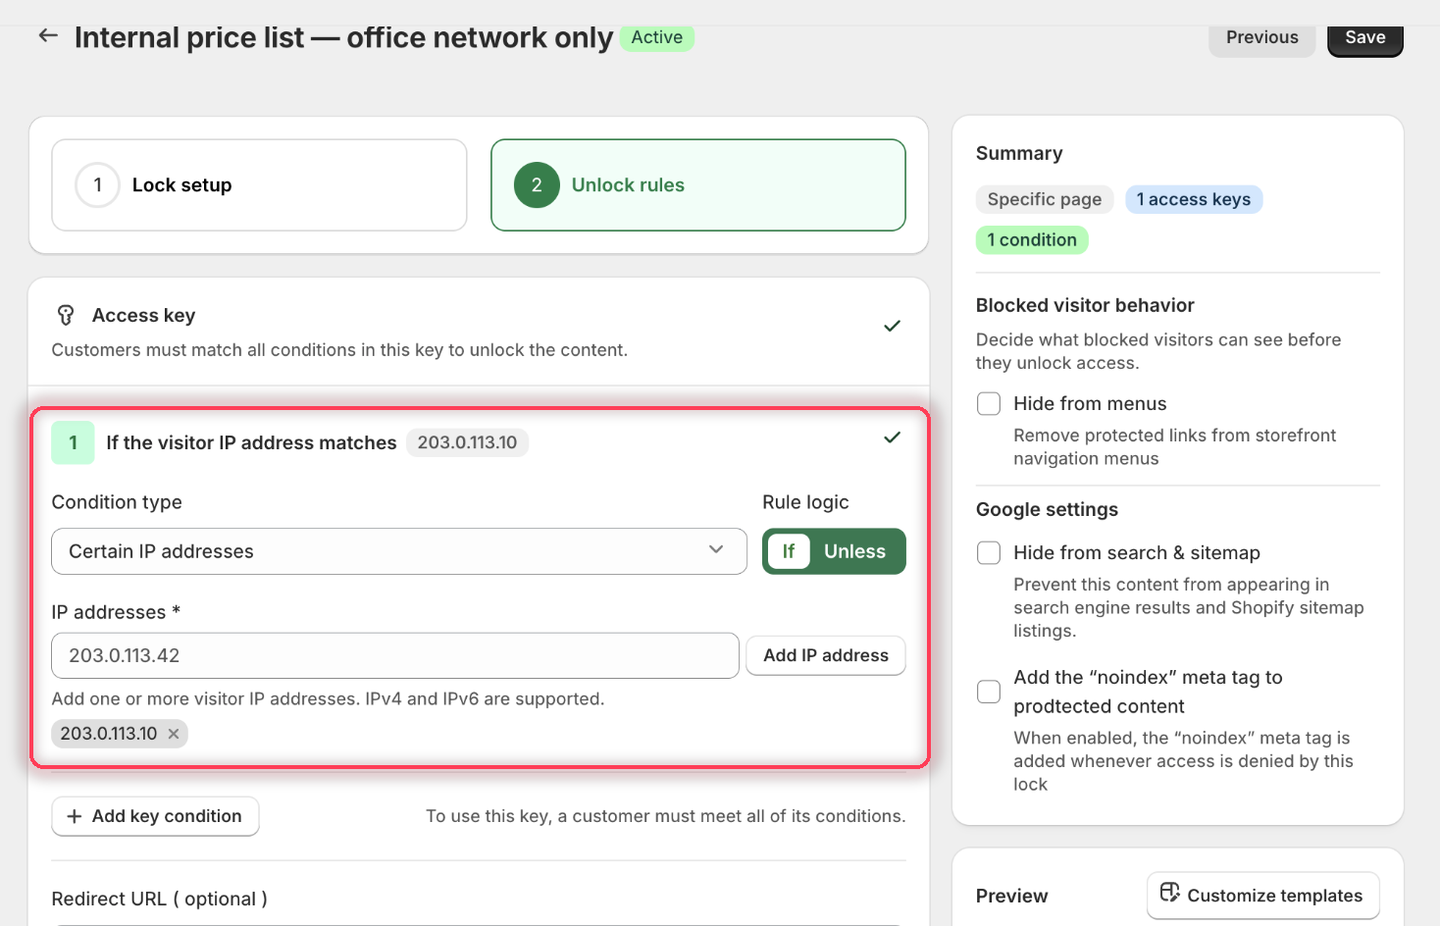Click the condition number 1 badge
Screen dimensions: 1440x926
[x=73, y=443]
